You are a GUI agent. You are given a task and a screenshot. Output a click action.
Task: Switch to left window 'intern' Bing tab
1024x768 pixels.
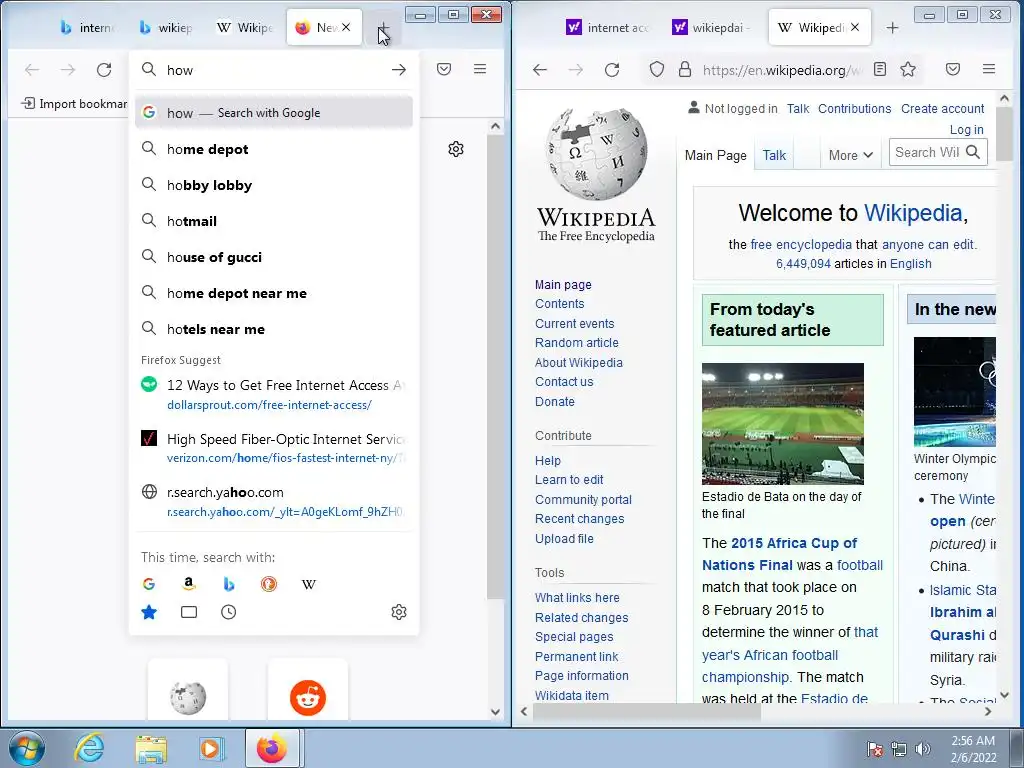88,27
